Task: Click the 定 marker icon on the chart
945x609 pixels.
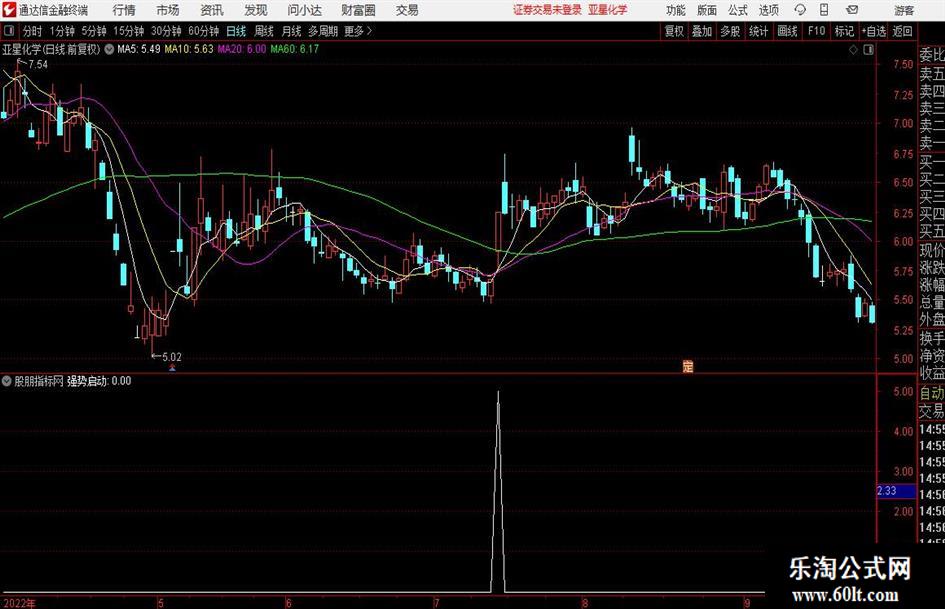Action: [x=688, y=365]
